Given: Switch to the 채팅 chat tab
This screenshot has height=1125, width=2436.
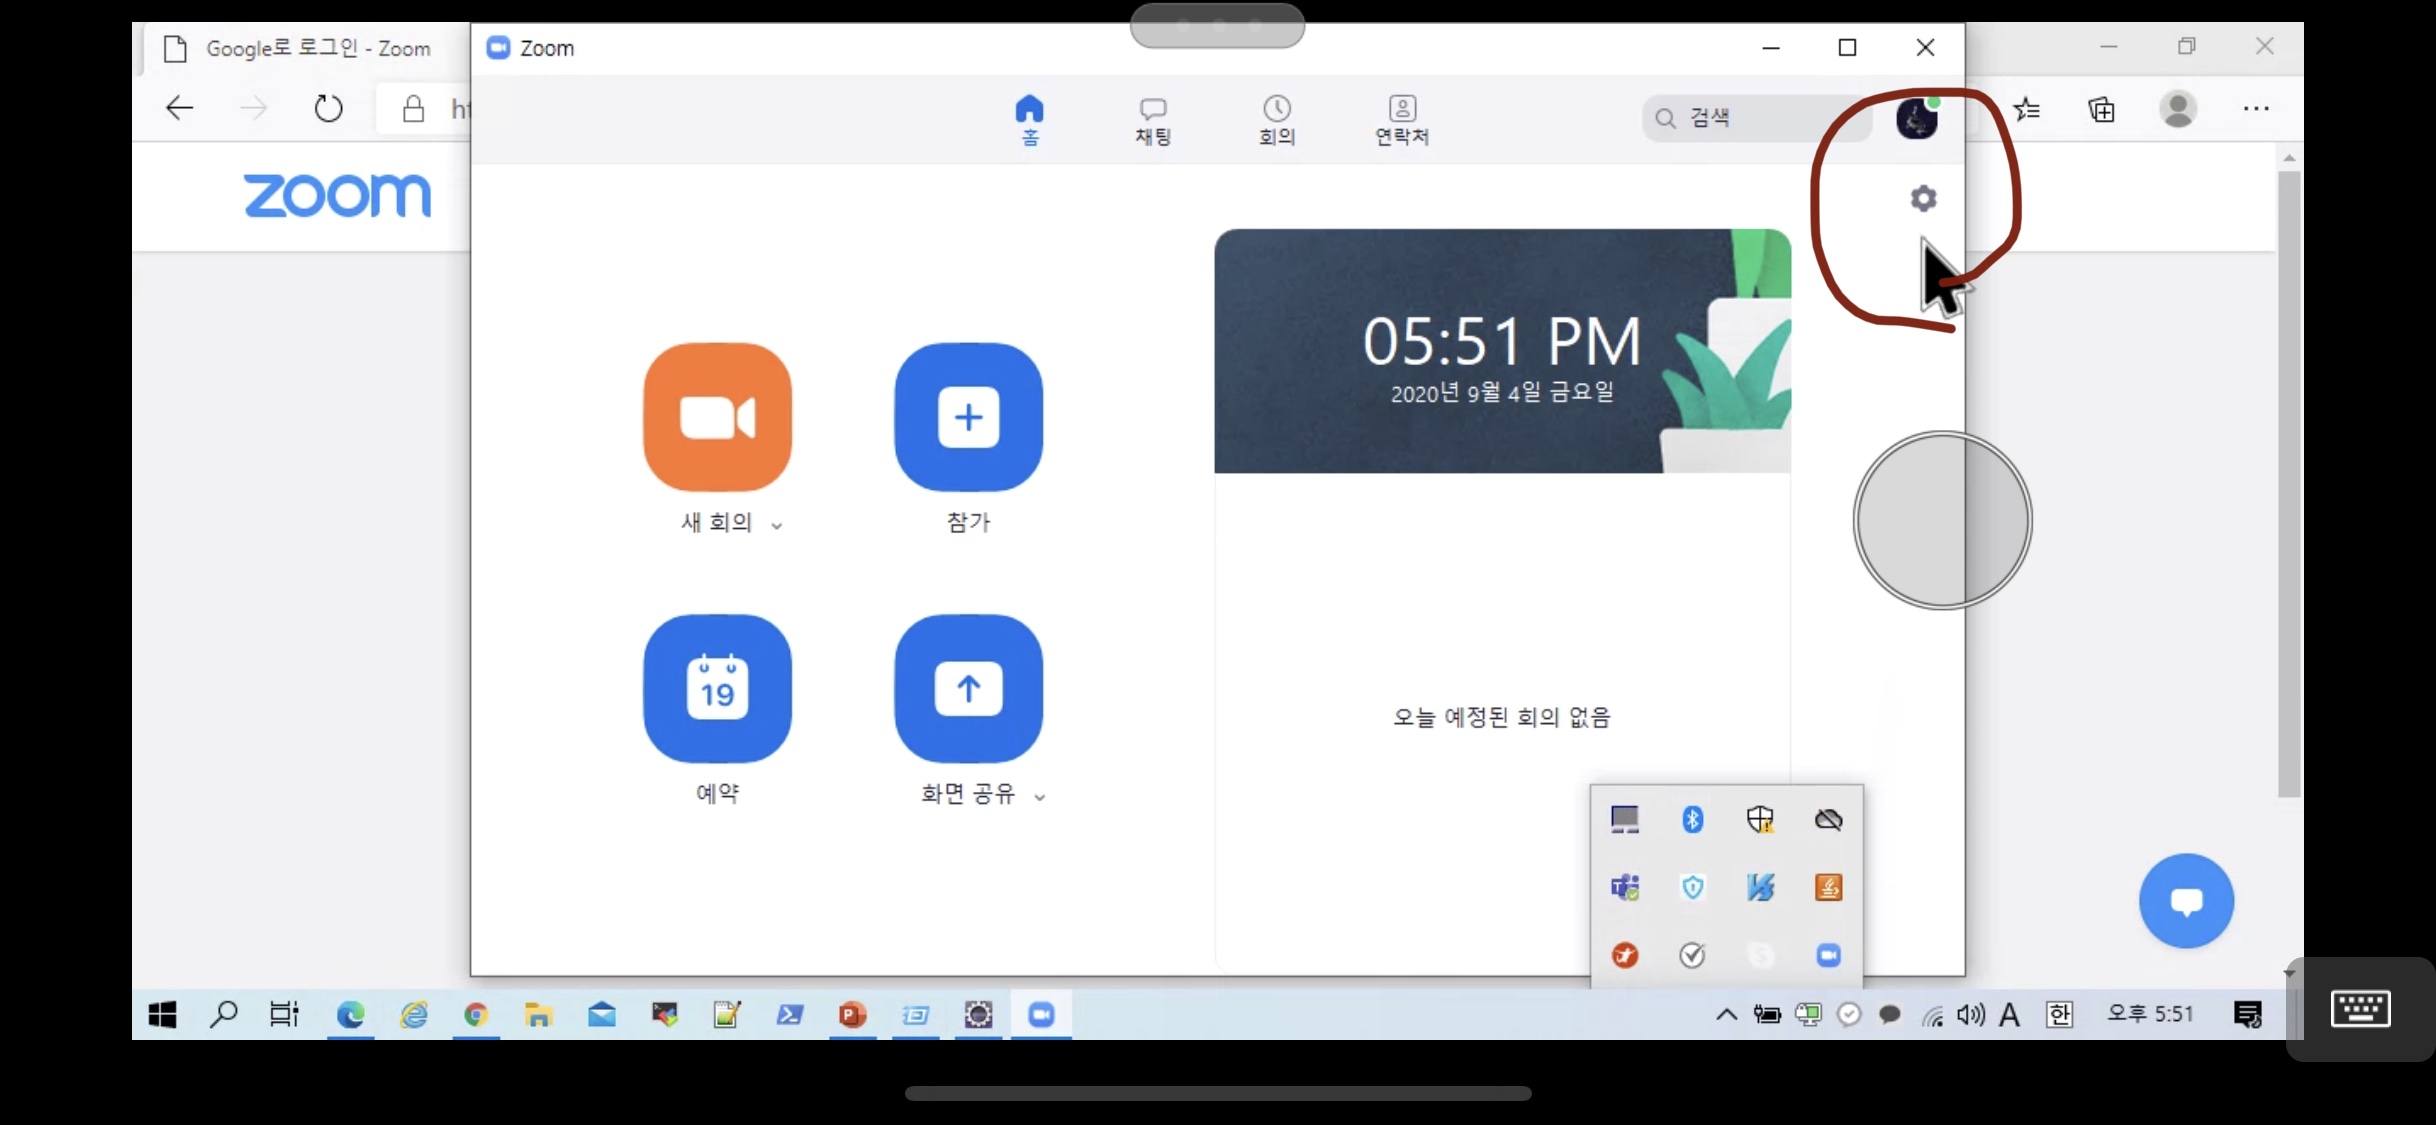Looking at the screenshot, I should pyautogui.click(x=1153, y=120).
